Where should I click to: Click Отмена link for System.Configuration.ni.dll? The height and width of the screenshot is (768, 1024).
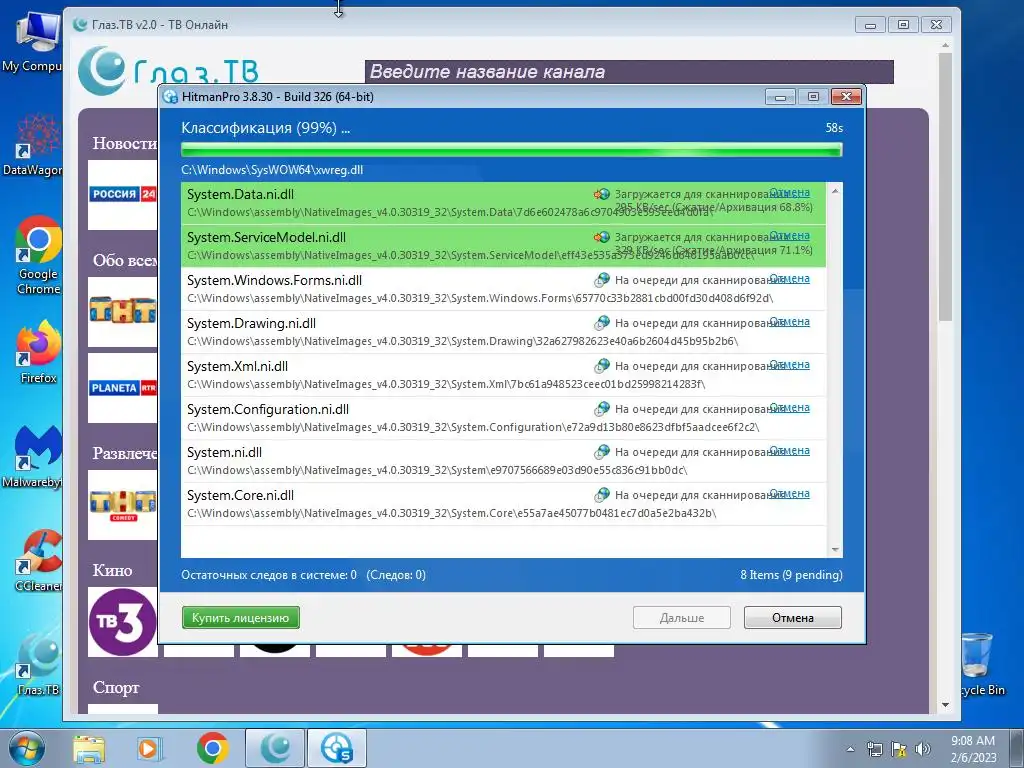(789, 408)
